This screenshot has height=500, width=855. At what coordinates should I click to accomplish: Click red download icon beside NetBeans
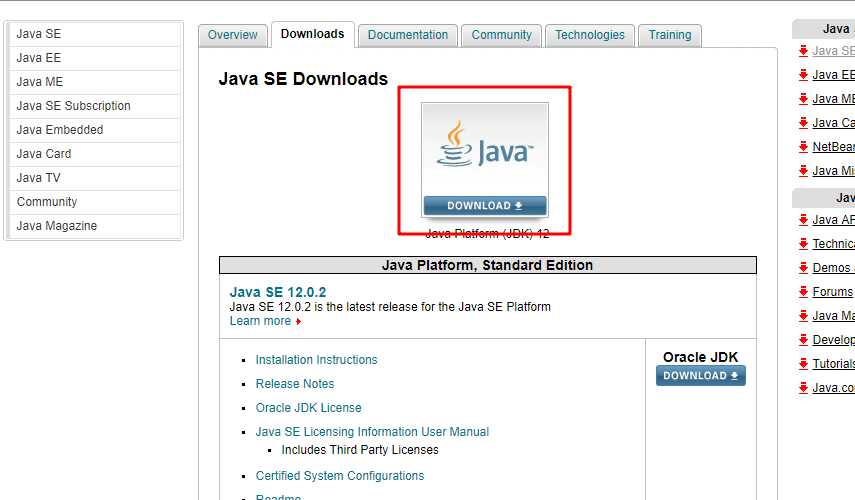pyautogui.click(x=803, y=147)
